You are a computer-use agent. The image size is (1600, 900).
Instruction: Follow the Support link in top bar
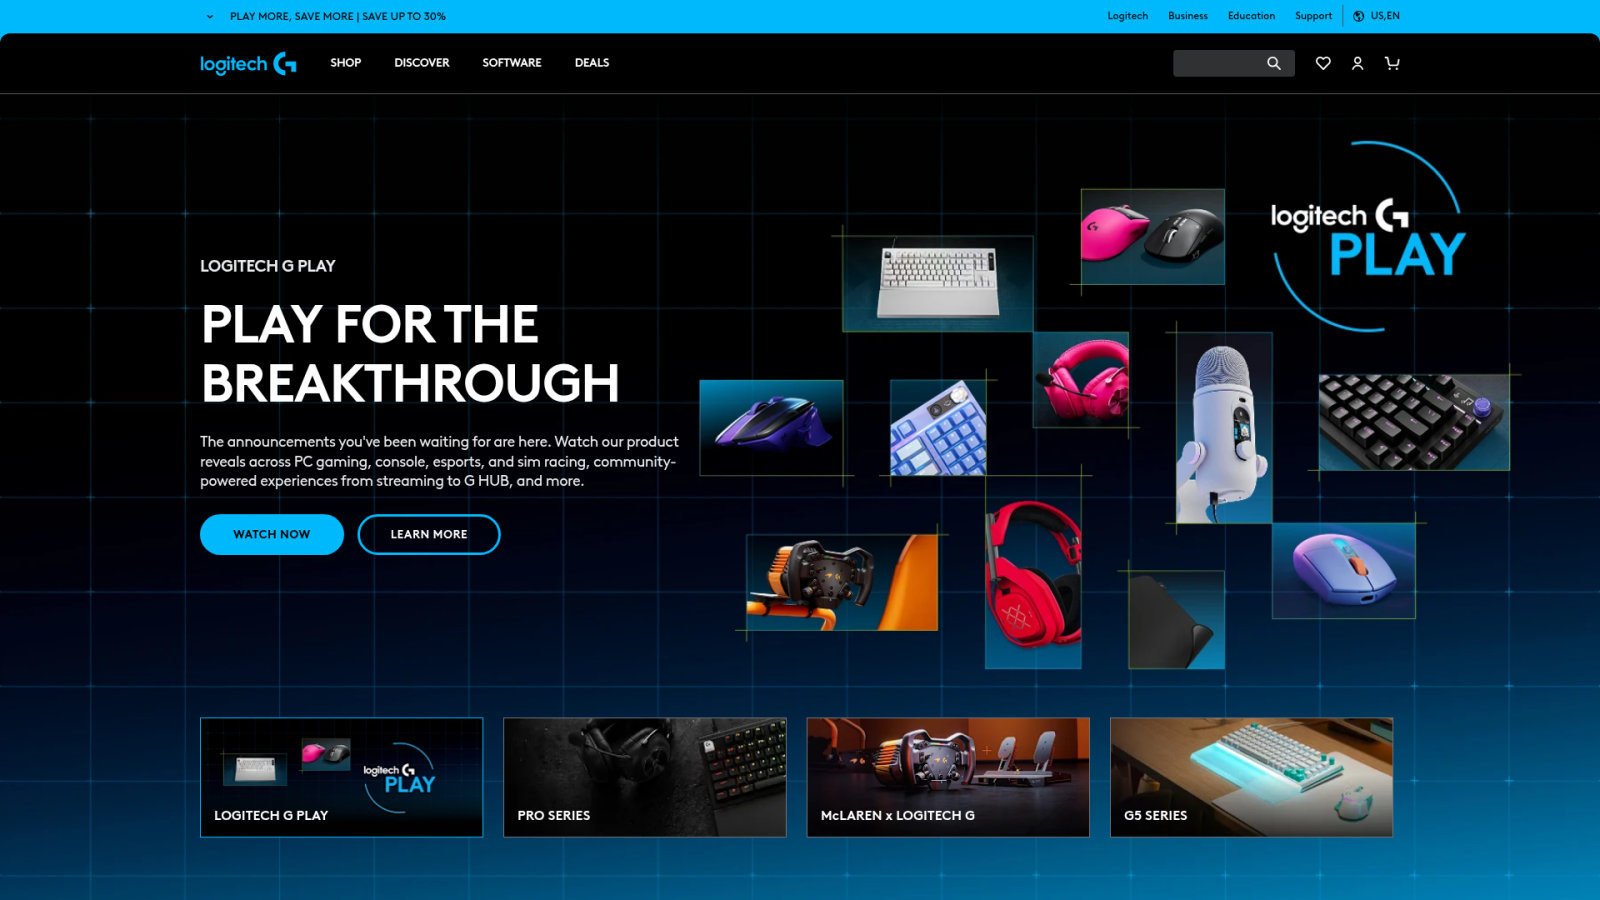pos(1313,16)
